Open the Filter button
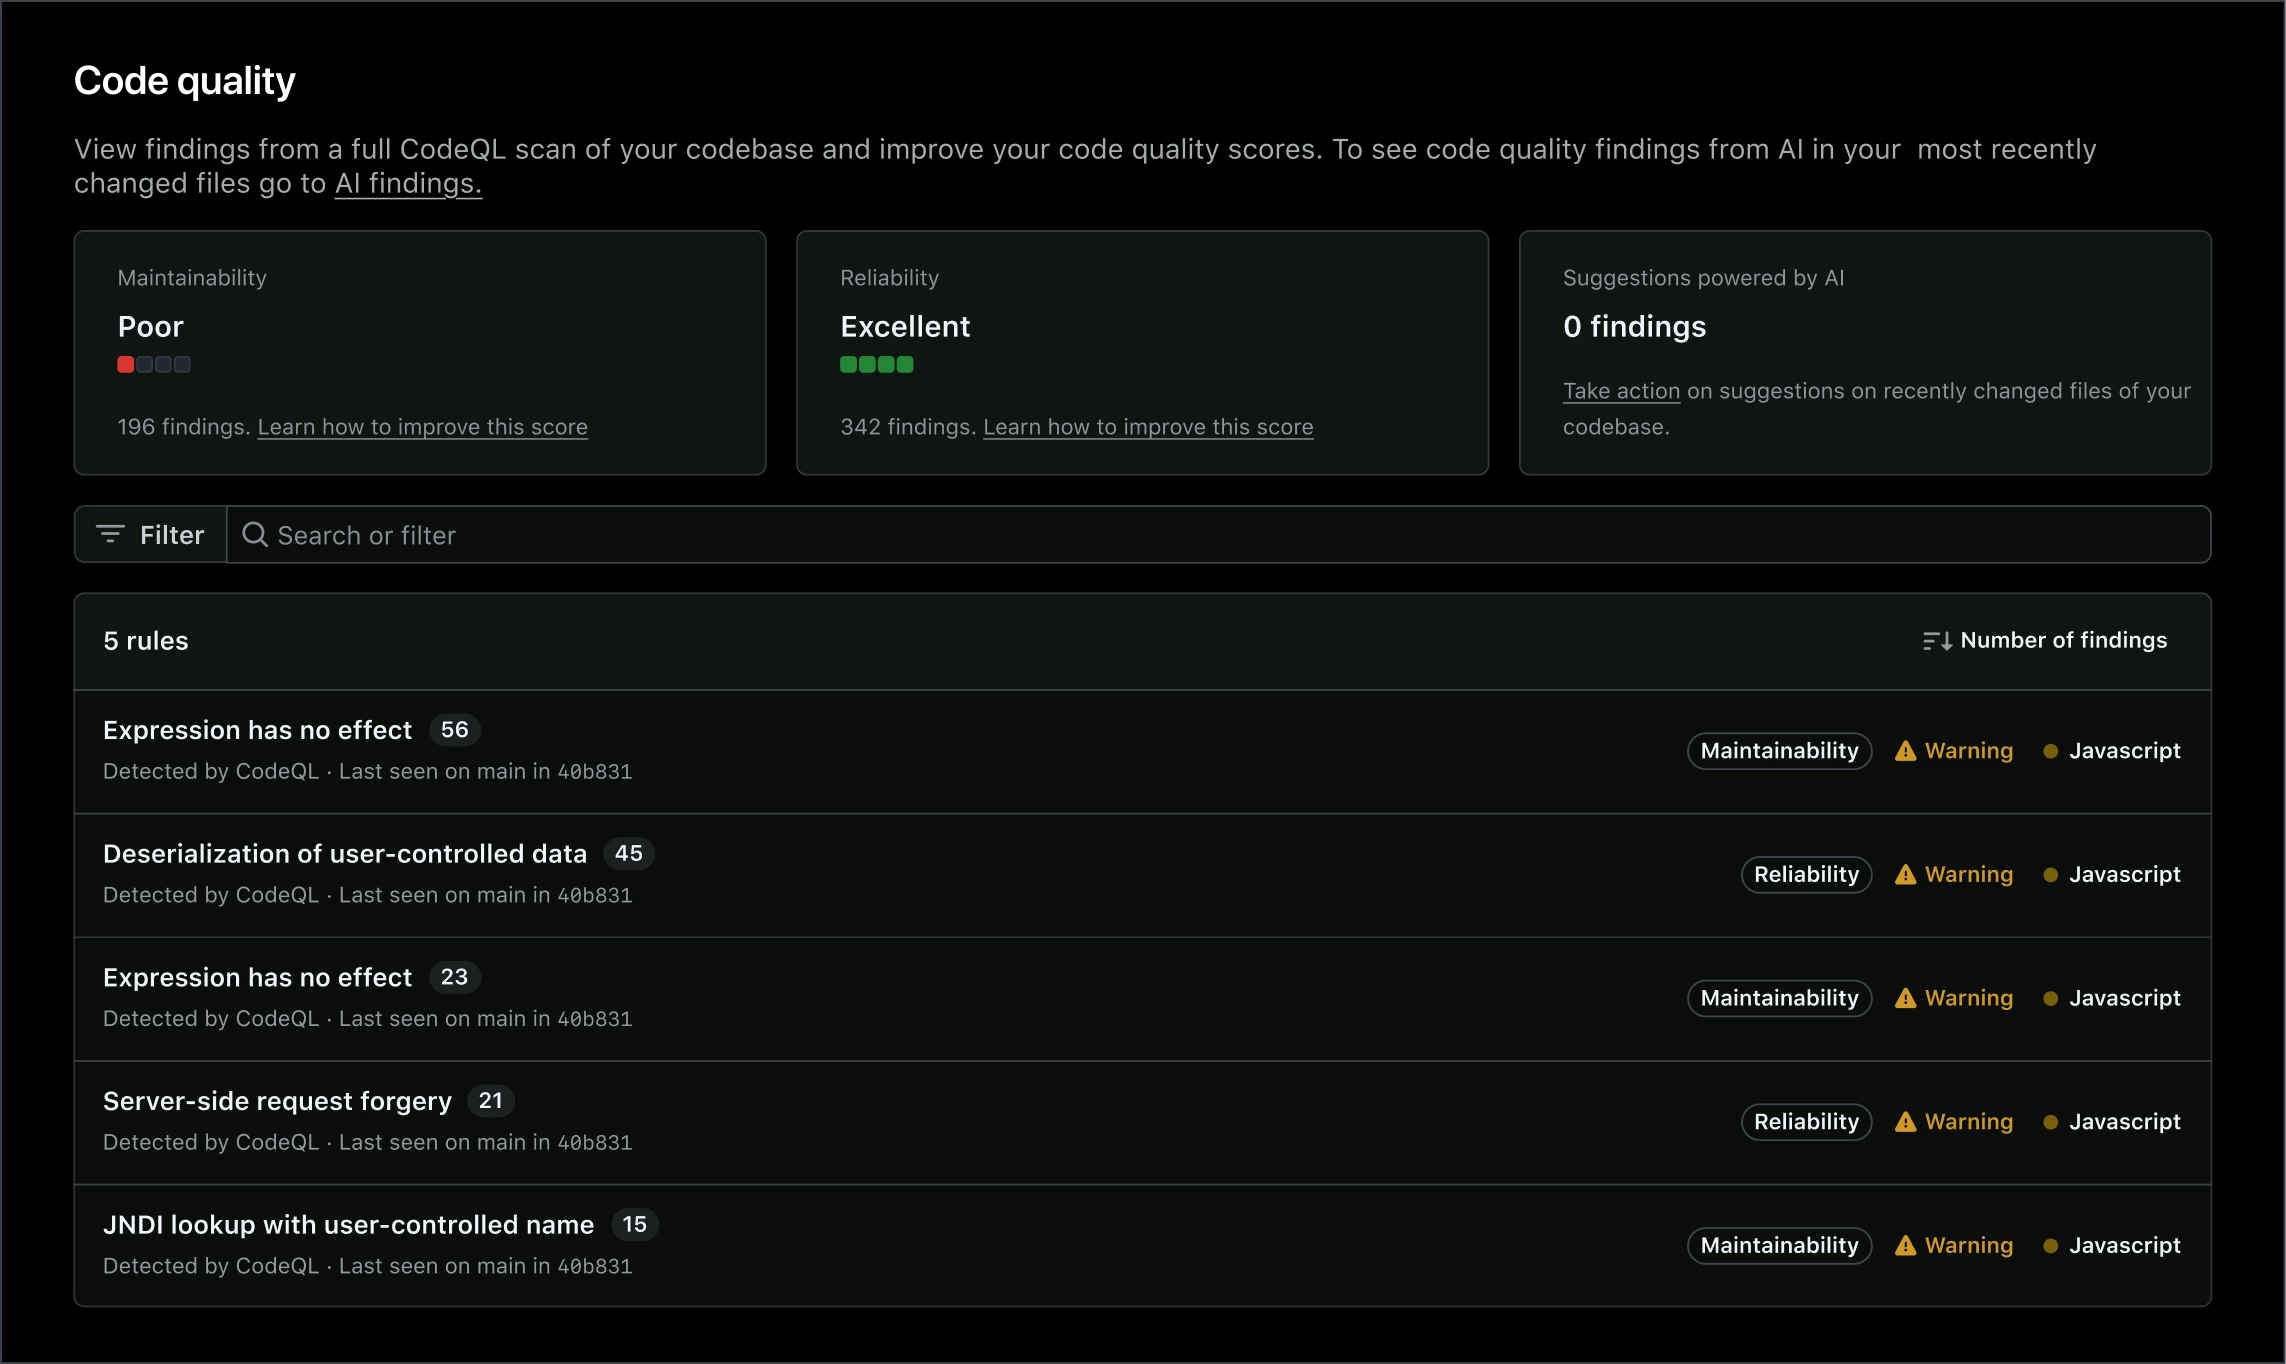 (151, 534)
